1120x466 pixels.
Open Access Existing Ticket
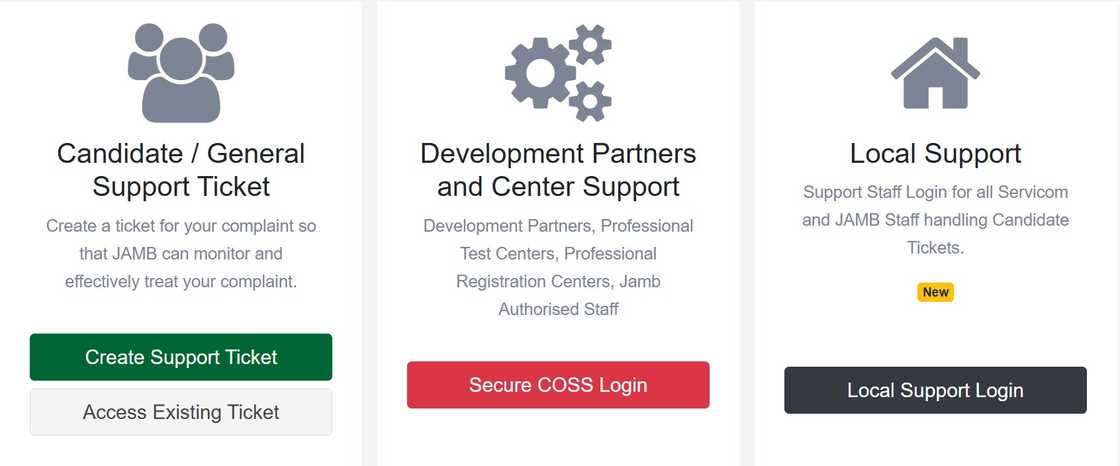coord(181,412)
